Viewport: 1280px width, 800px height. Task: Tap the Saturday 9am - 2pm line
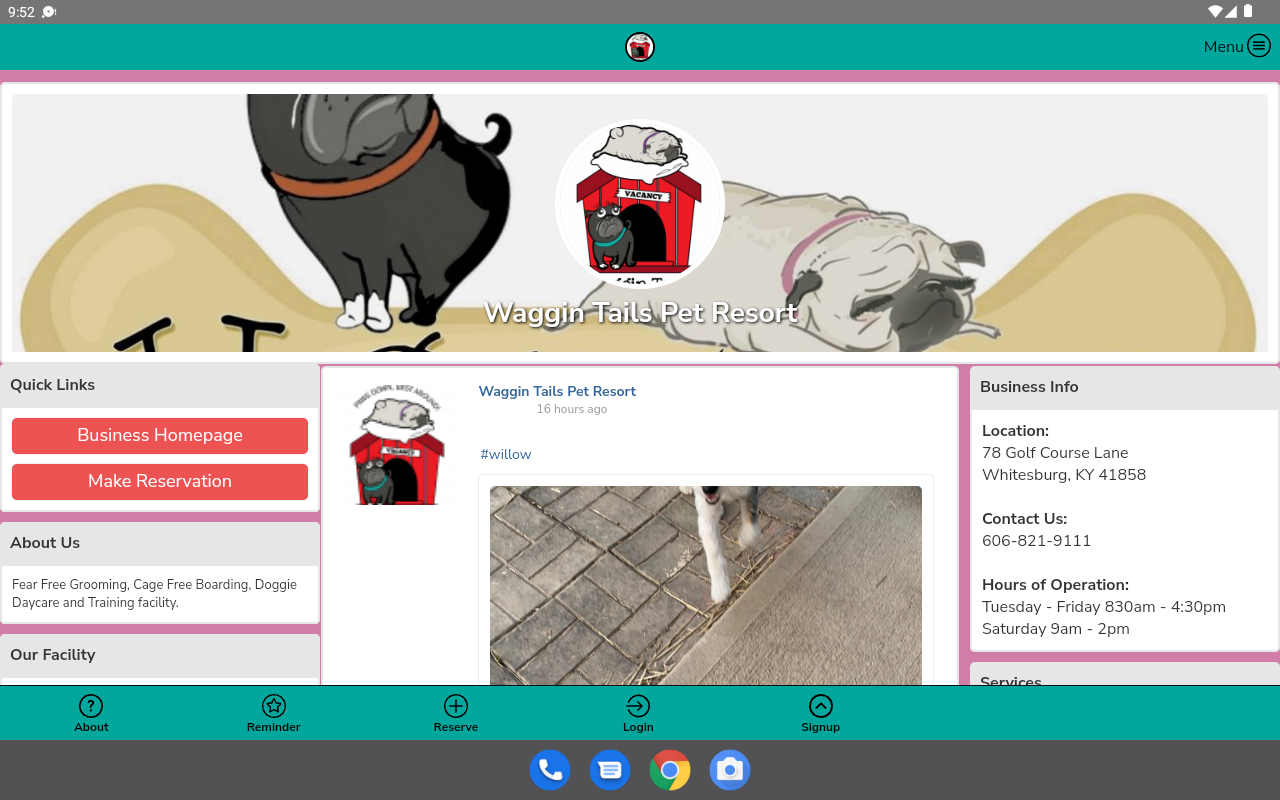[1056, 629]
